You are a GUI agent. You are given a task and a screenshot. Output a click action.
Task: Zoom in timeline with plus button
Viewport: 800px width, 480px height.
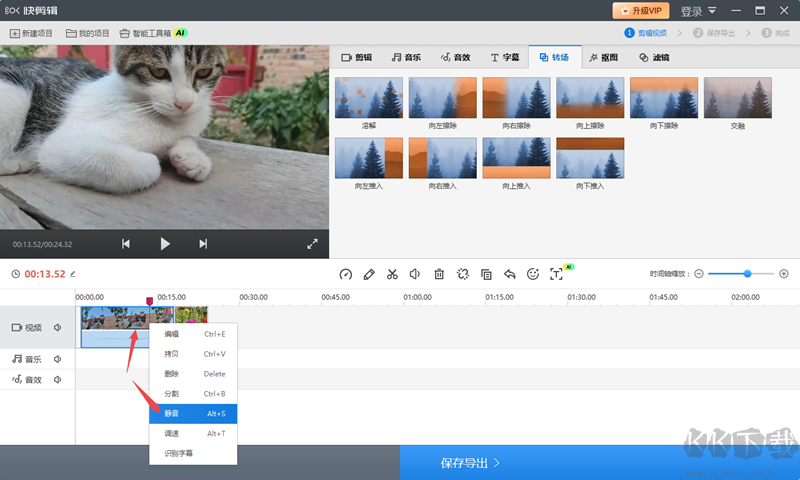click(x=784, y=274)
